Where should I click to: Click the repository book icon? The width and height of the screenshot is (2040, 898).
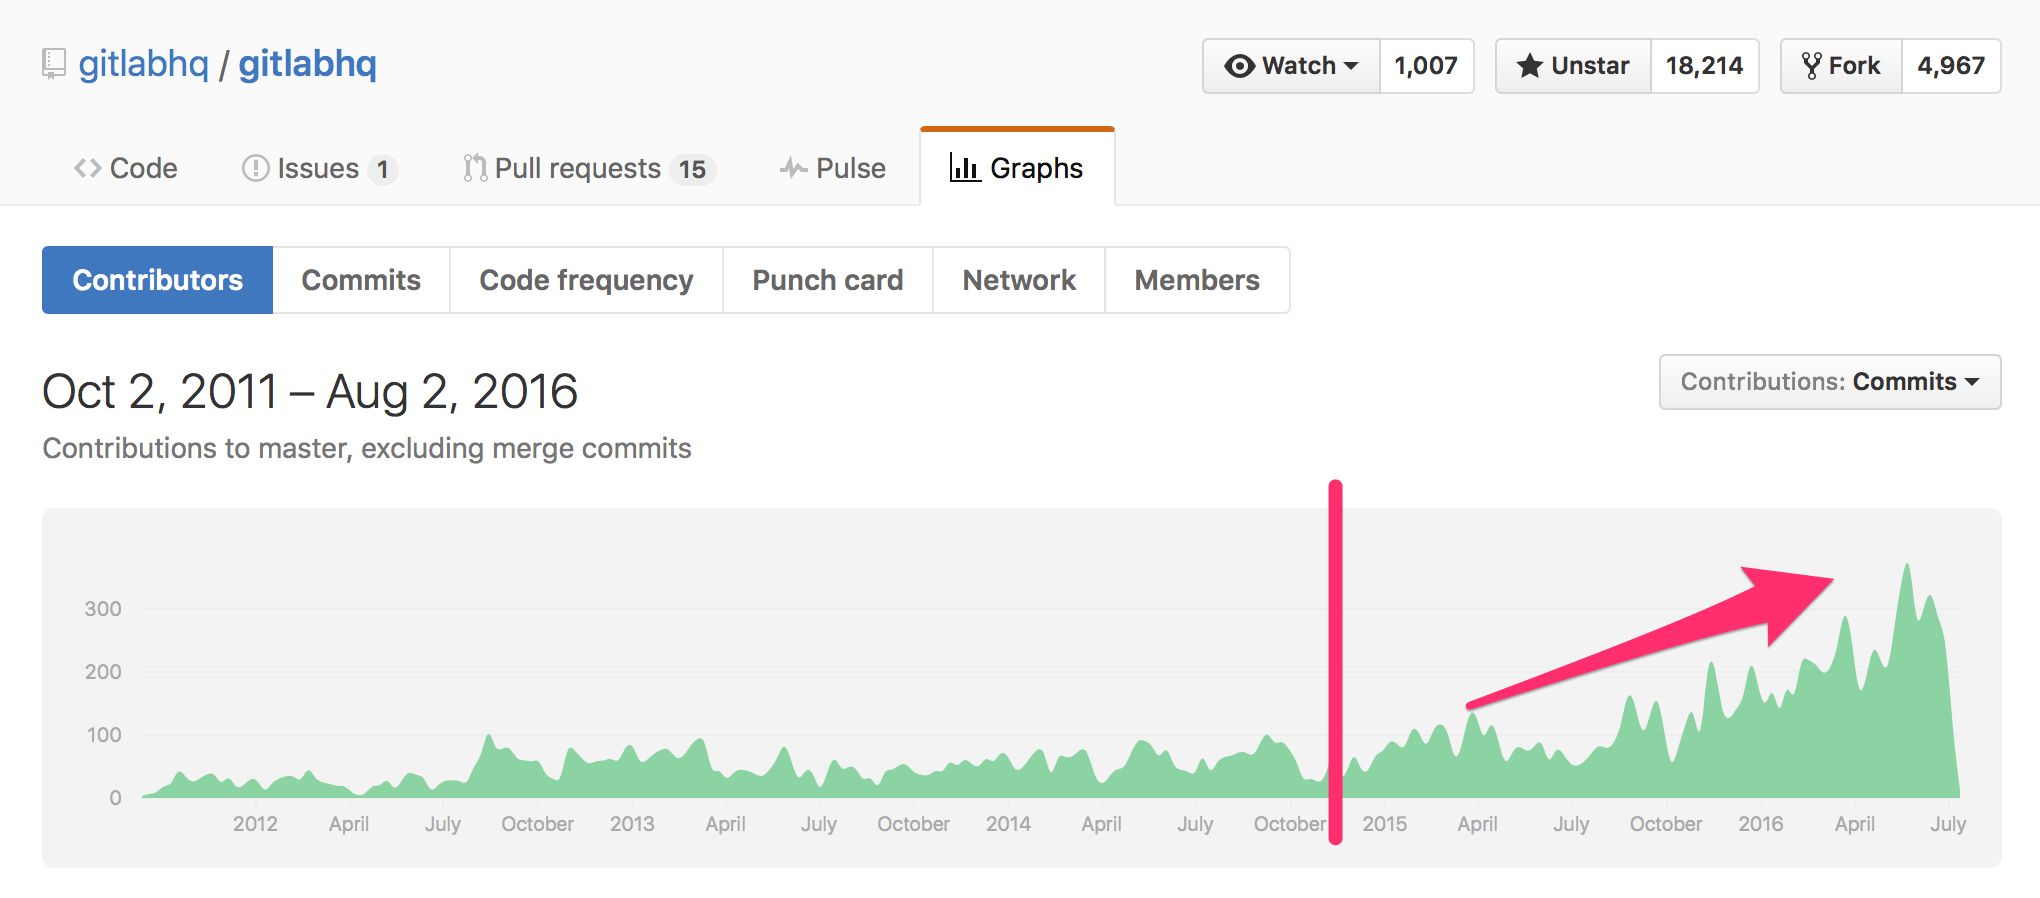(54, 63)
